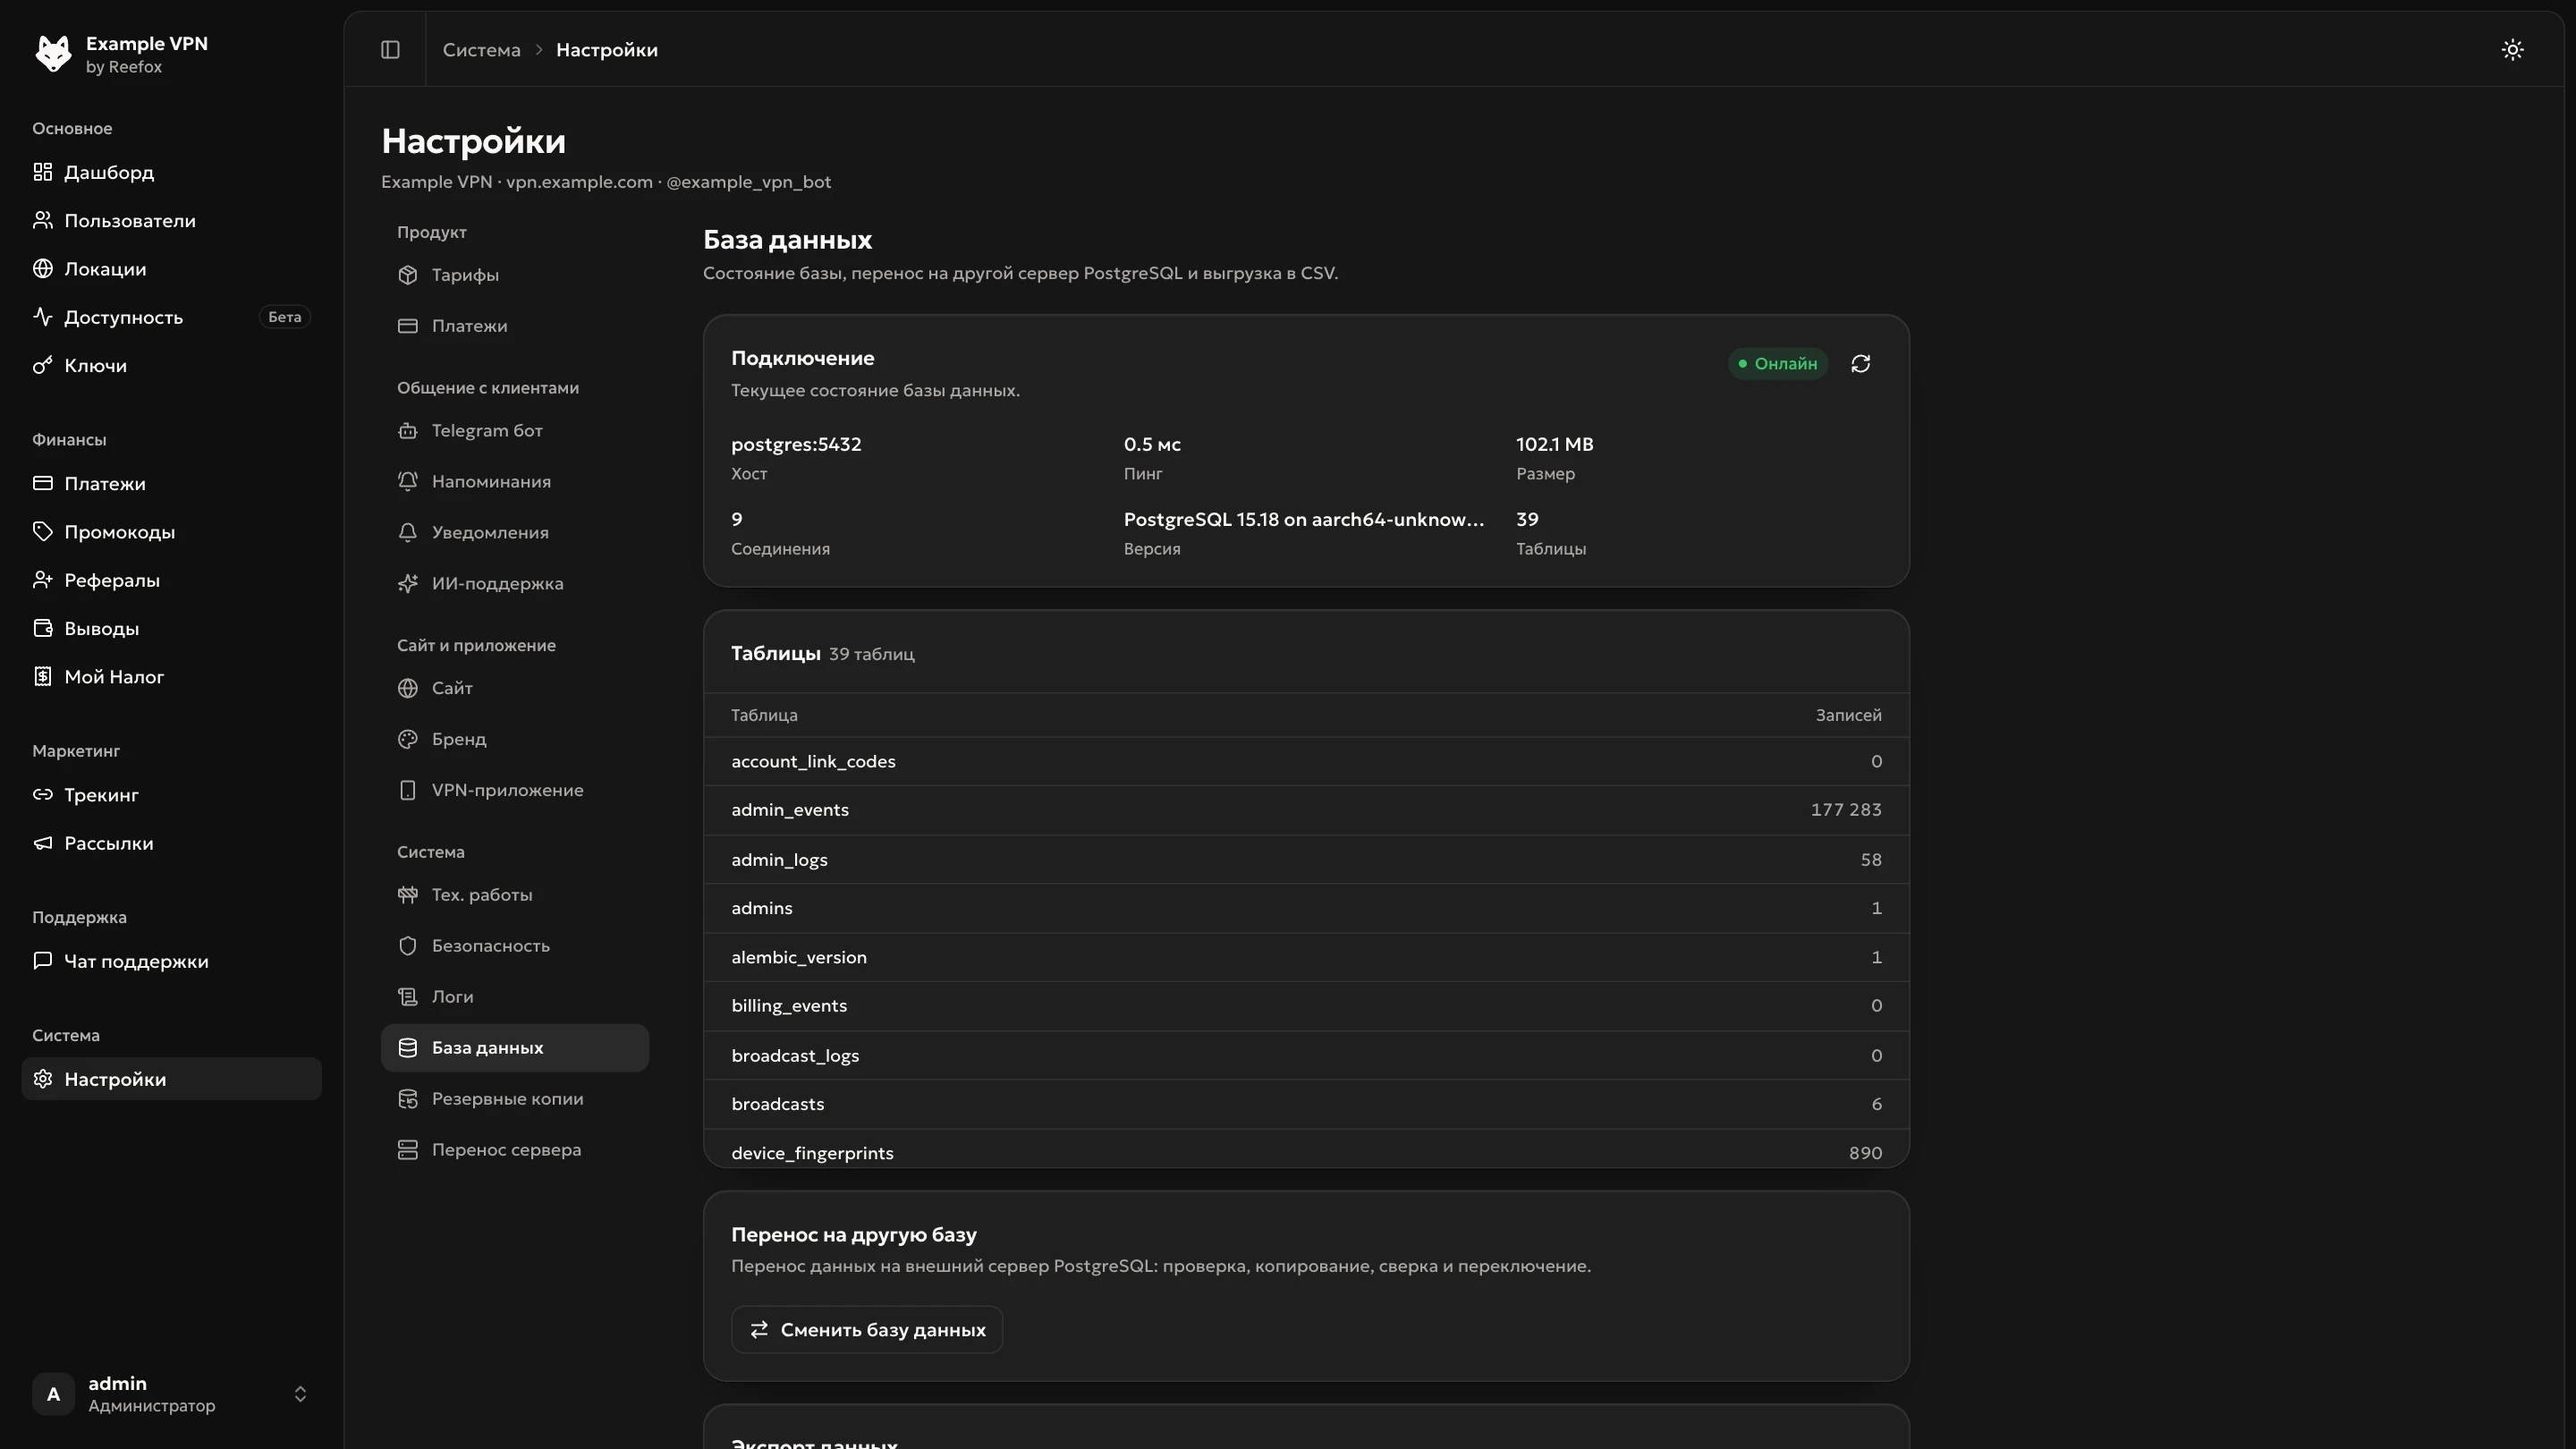
Task: Click the alembic_version table row
Action: (1306, 957)
